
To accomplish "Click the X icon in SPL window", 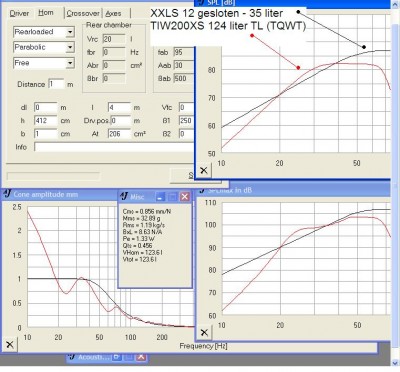I will [x=204, y=170].
